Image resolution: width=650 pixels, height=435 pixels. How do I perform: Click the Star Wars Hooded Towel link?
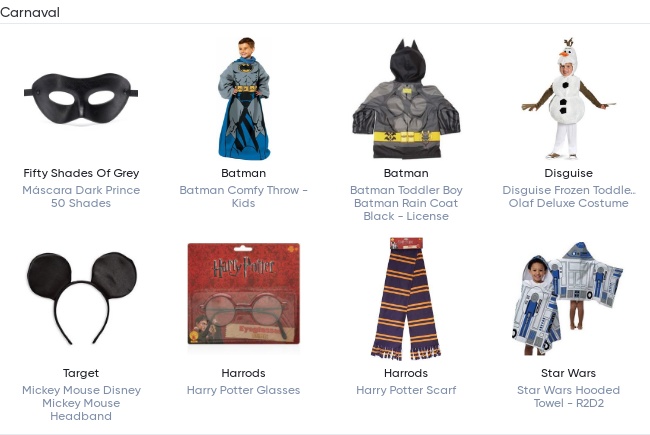[x=568, y=397]
